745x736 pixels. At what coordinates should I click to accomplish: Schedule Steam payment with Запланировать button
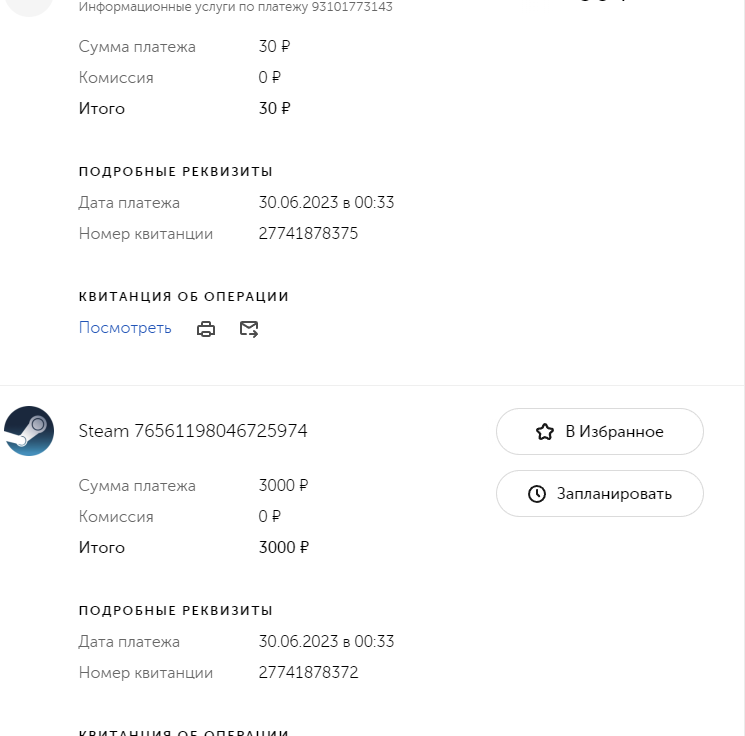point(600,494)
